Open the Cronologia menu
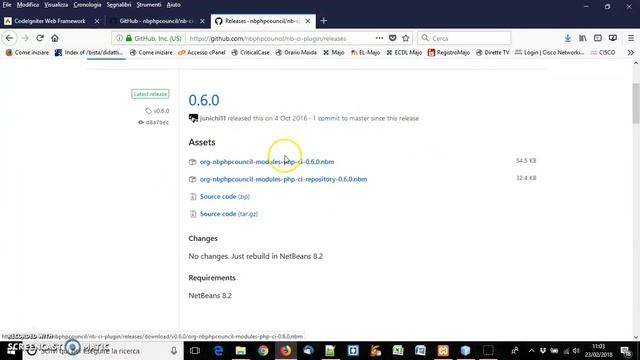 point(87,5)
